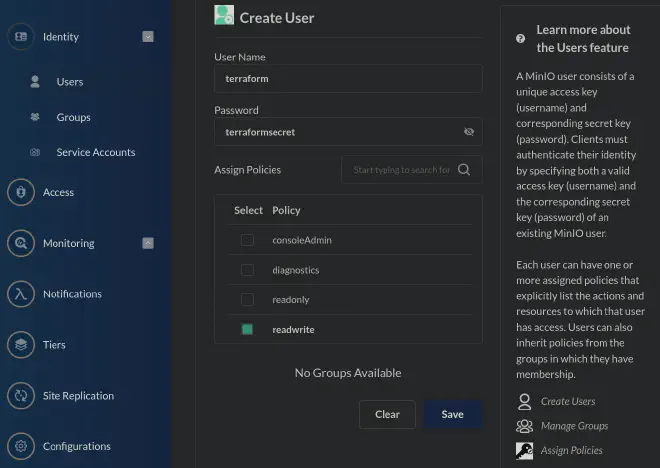Click the Users person icon in sidebar
The width and height of the screenshot is (660, 468).
pyautogui.click(x=35, y=82)
